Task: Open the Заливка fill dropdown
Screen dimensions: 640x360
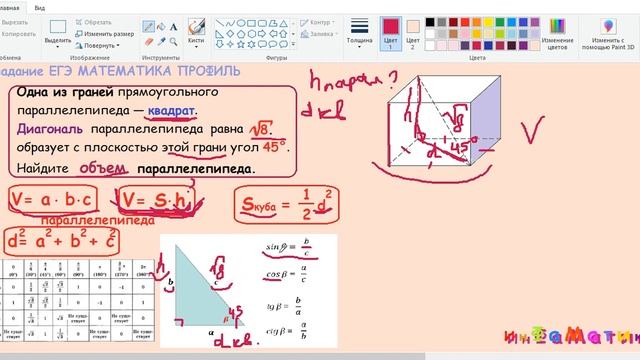Action: coord(320,34)
